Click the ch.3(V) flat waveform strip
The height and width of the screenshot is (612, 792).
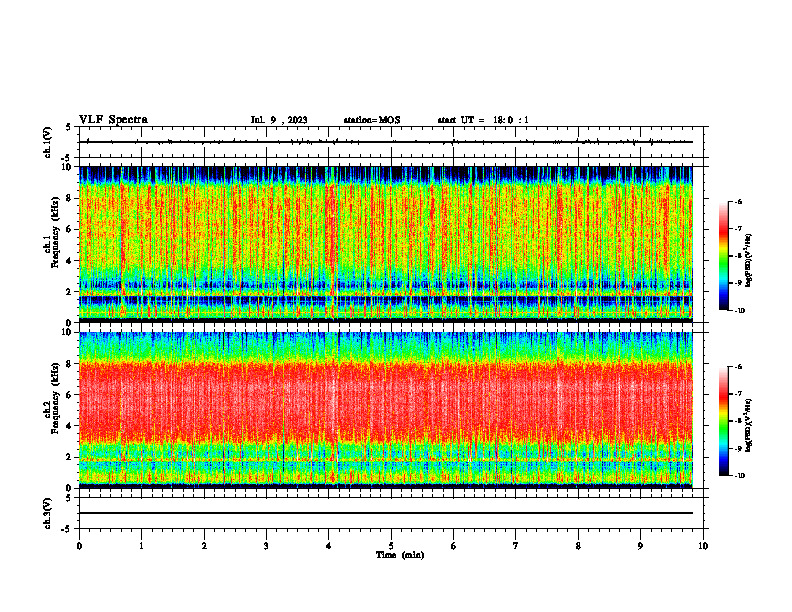pyautogui.click(x=391, y=513)
